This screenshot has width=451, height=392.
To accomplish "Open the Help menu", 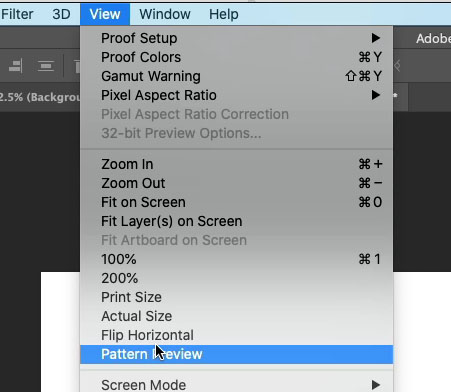I will 224,14.
